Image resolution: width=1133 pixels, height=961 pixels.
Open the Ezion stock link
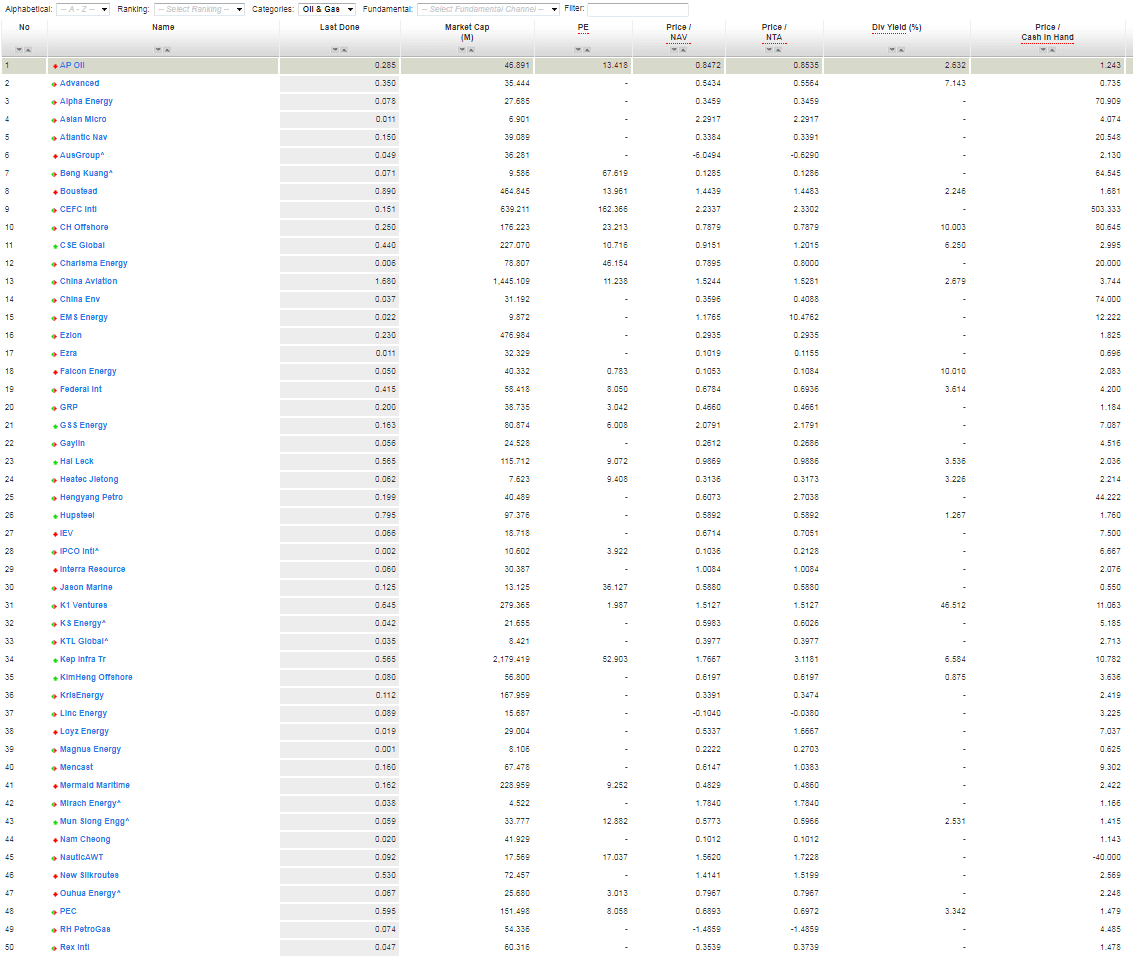[x=71, y=335]
